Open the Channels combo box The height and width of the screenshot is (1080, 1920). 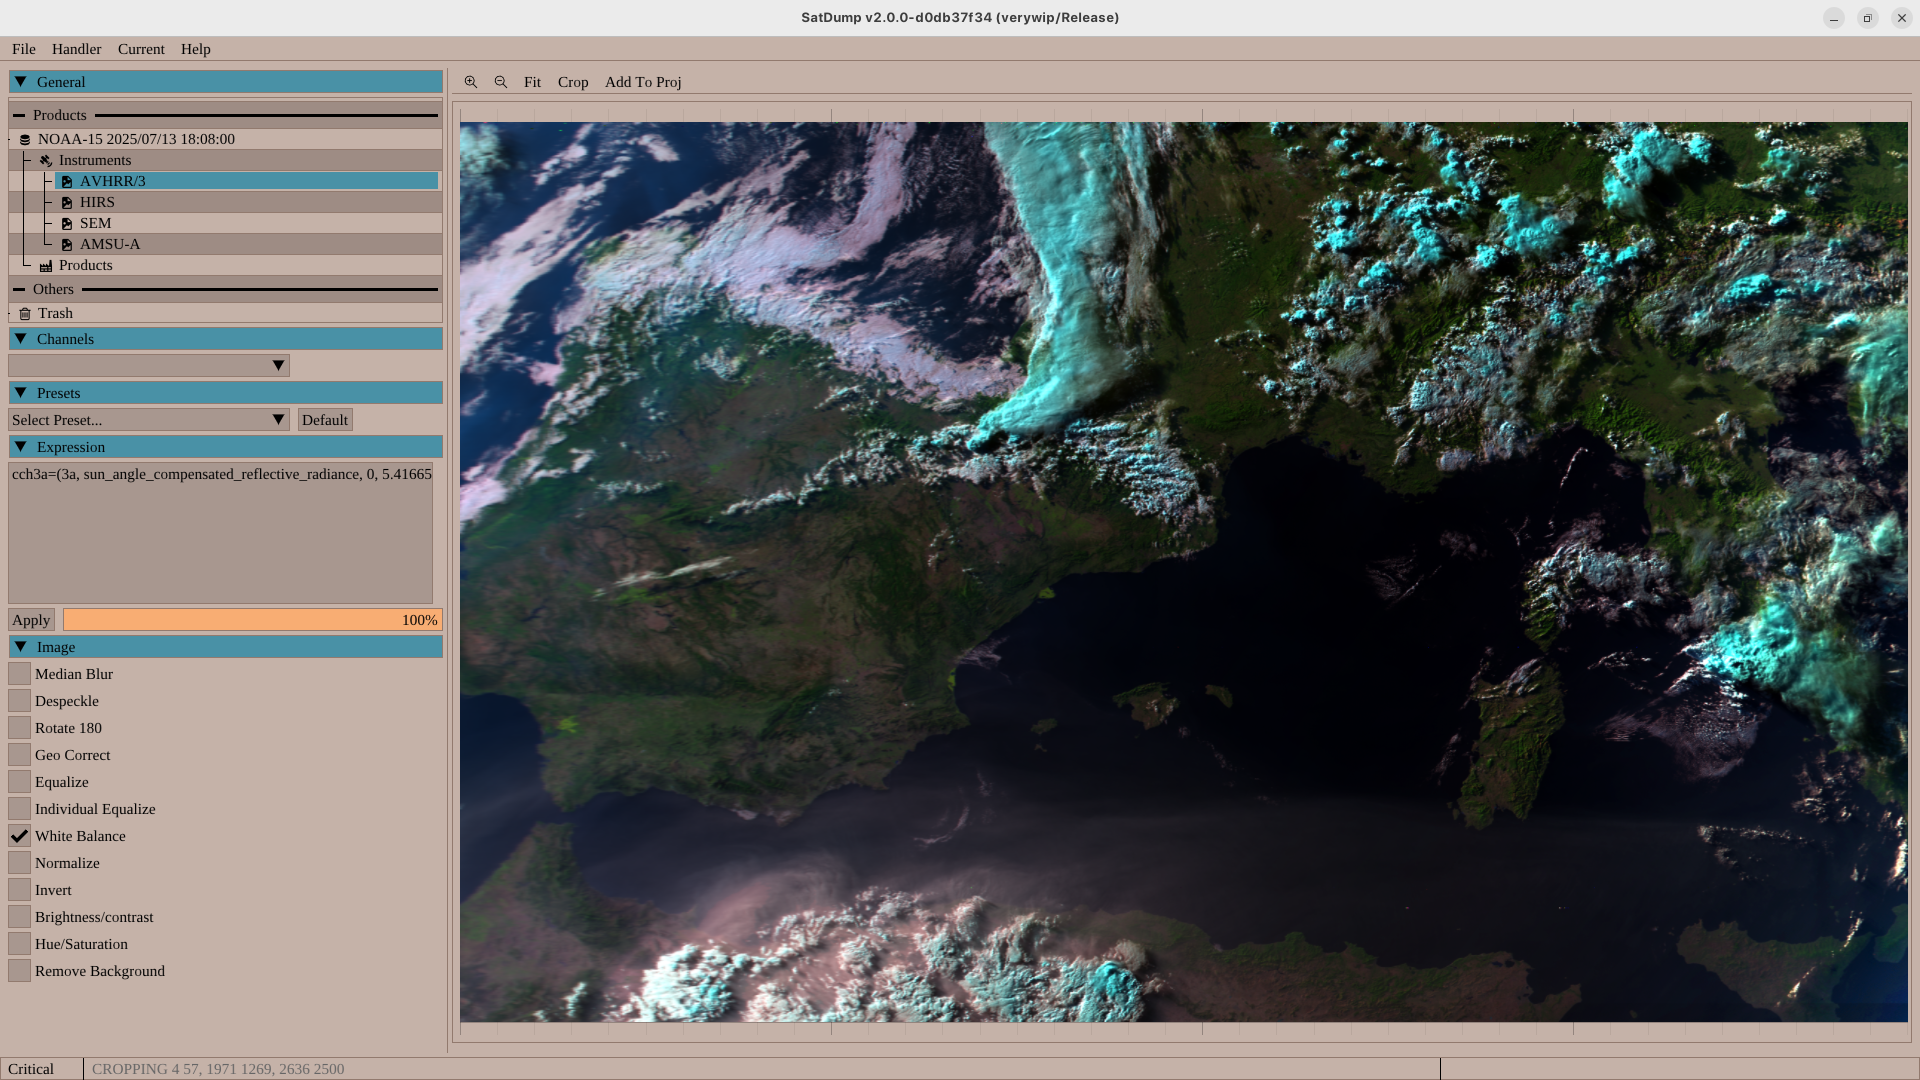coord(149,366)
